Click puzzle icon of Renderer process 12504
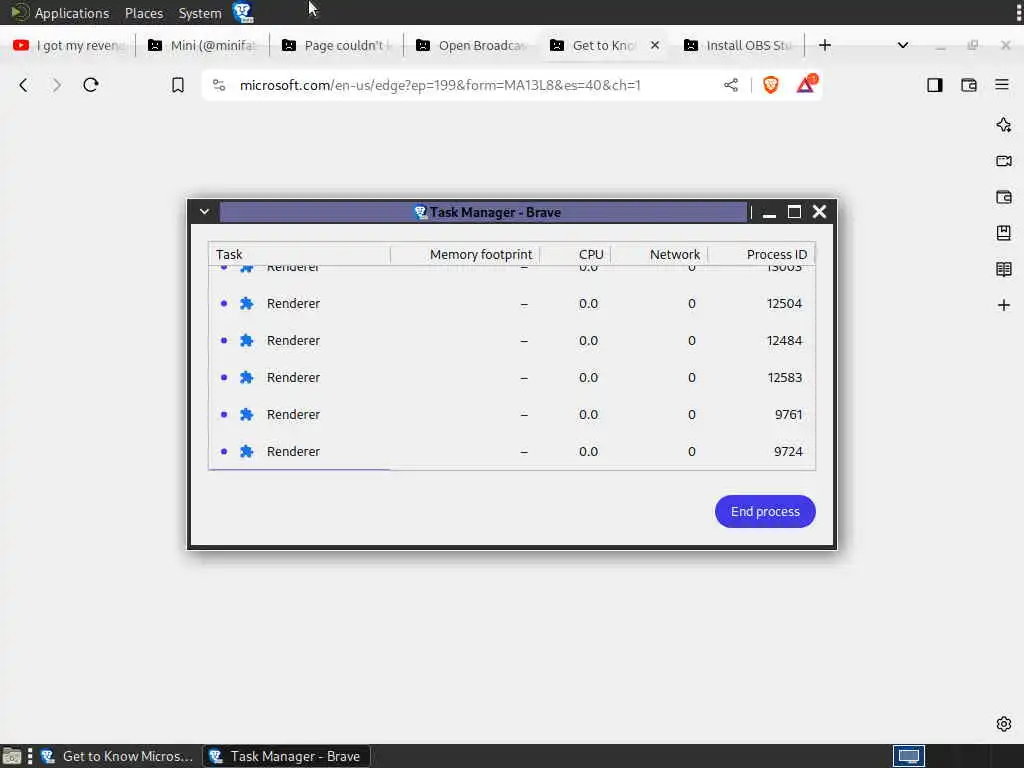Screen dimensions: 1024x768 pyautogui.click(x=246, y=304)
